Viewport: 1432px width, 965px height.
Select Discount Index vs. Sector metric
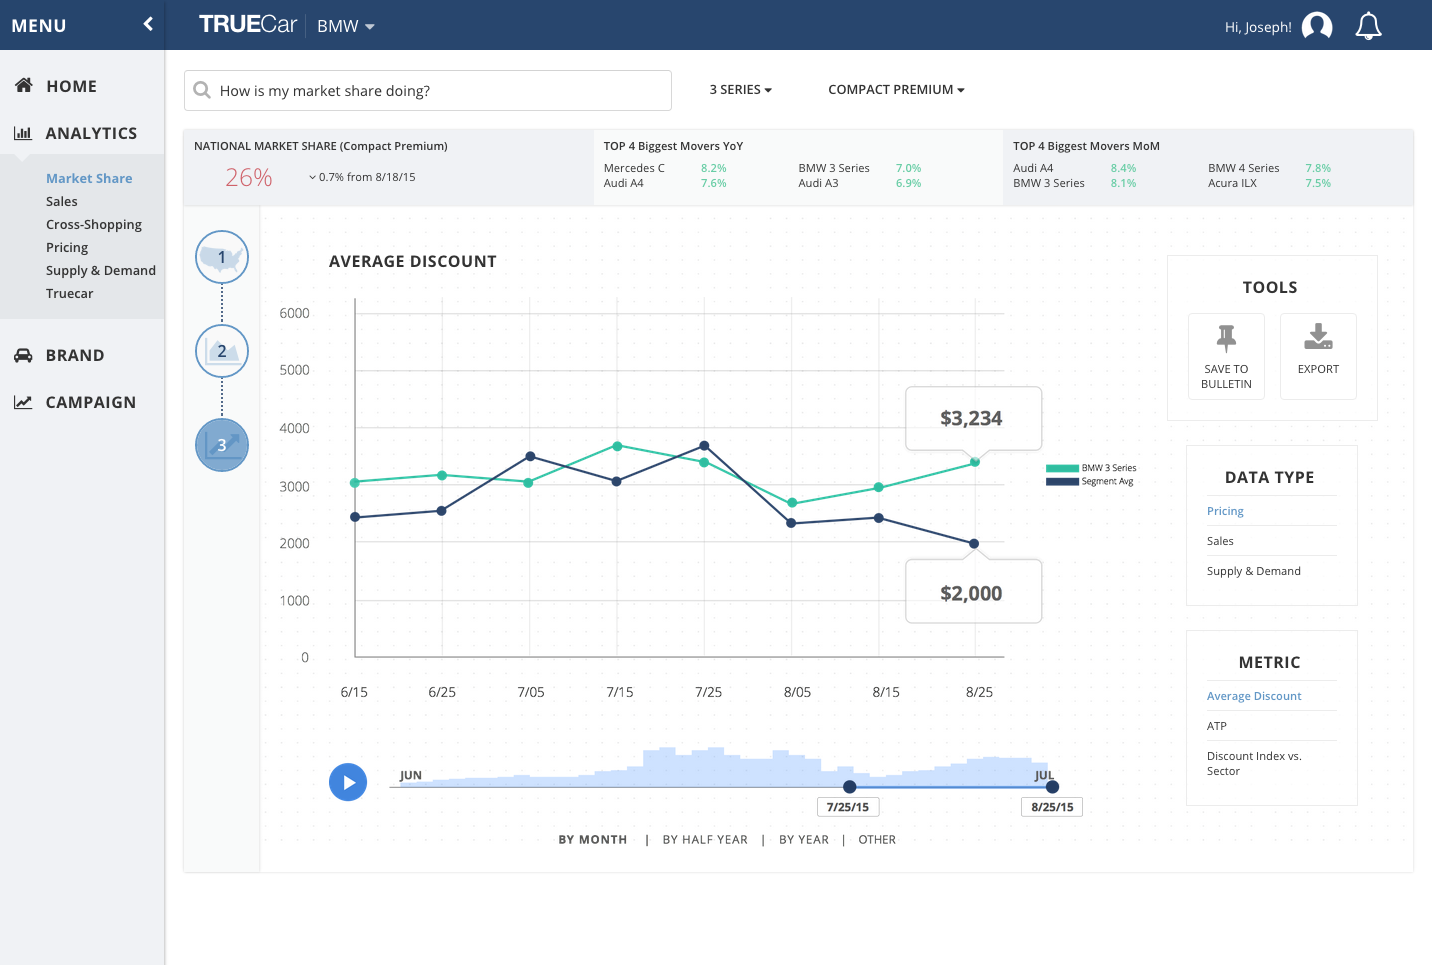1254,763
